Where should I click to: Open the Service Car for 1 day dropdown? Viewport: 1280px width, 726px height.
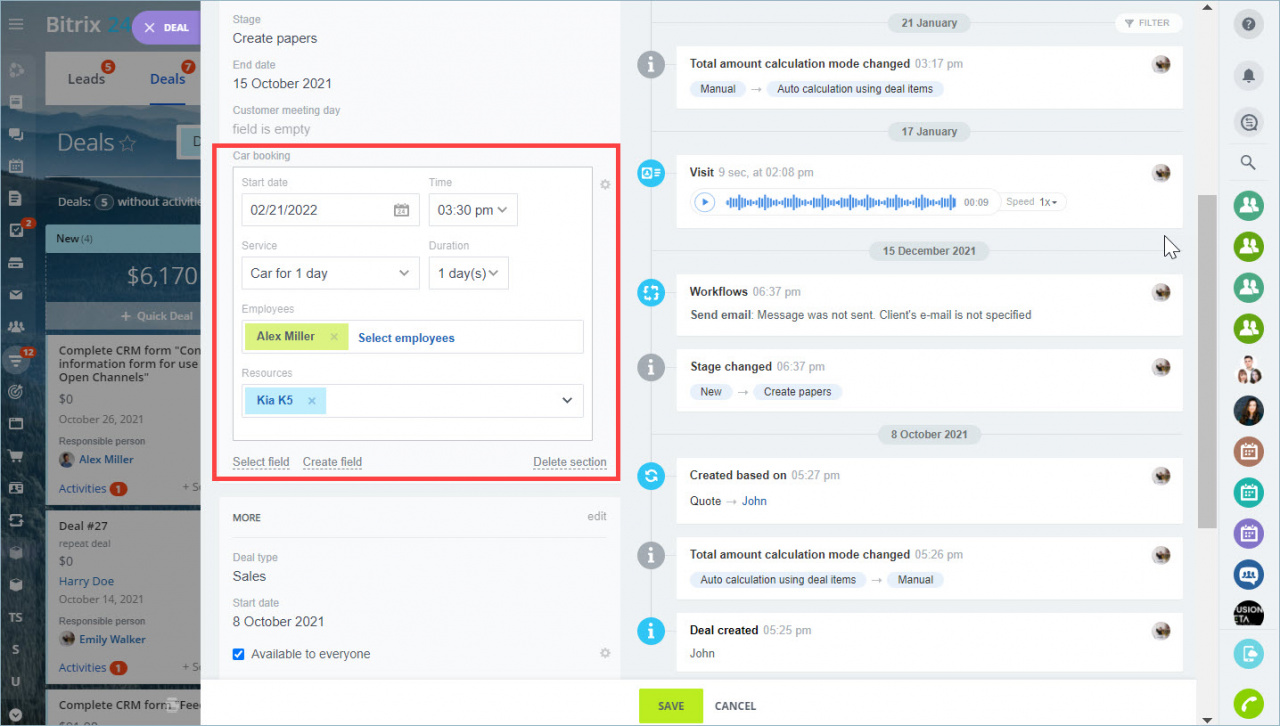[x=330, y=273]
